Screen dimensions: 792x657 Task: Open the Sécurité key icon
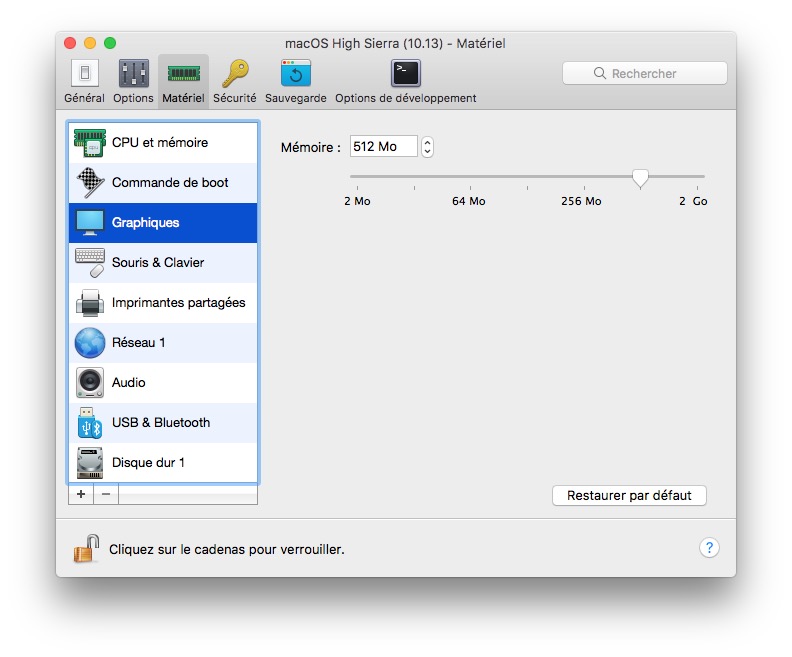235,73
